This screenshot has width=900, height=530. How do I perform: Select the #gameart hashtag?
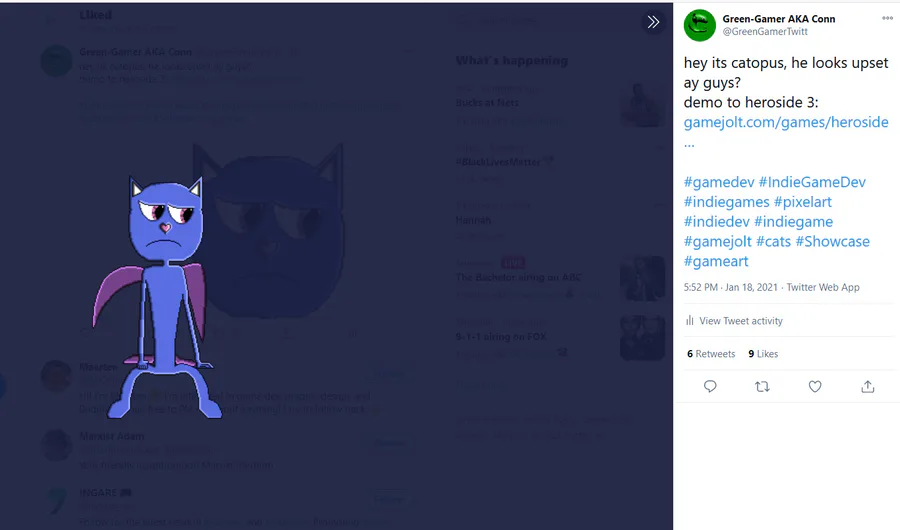point(716,261)
